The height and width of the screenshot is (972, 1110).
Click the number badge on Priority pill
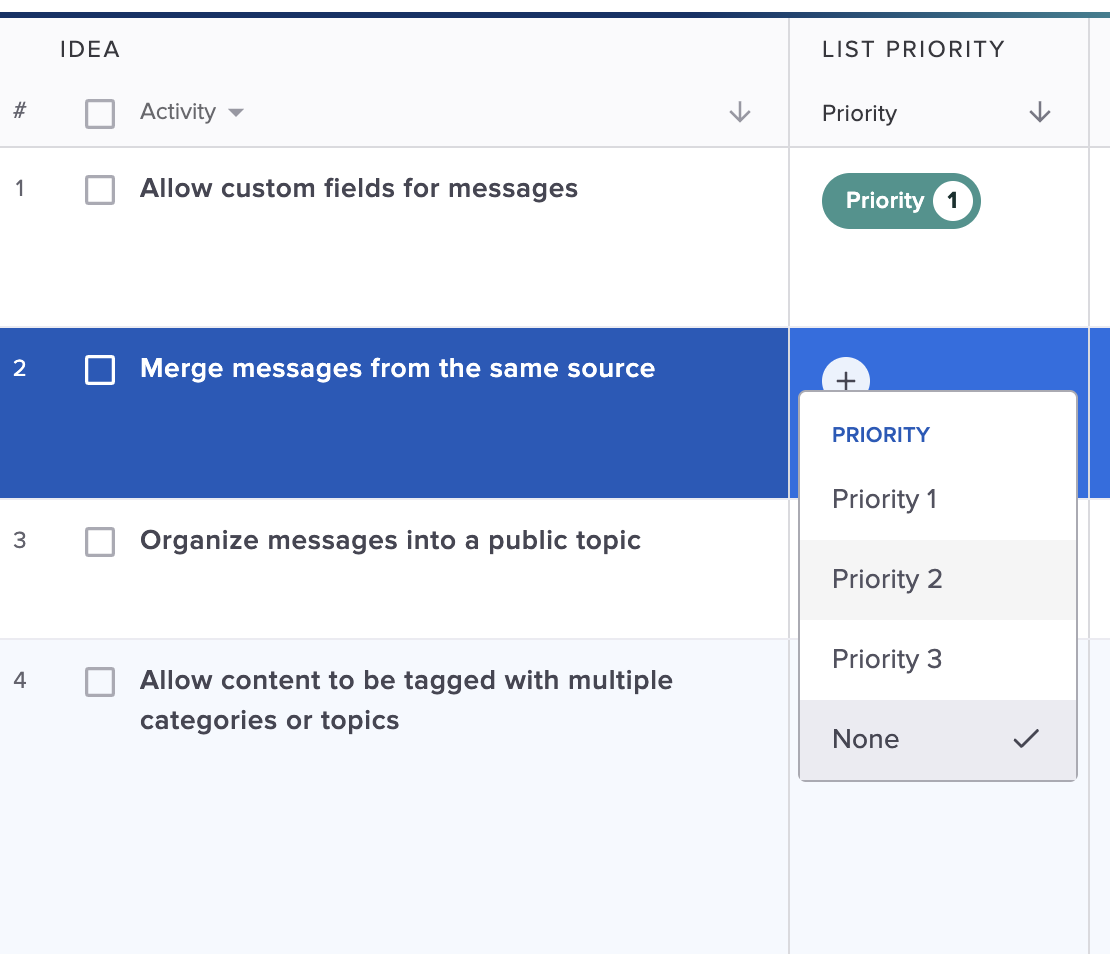pyautogui.click(x=952, y=201)
